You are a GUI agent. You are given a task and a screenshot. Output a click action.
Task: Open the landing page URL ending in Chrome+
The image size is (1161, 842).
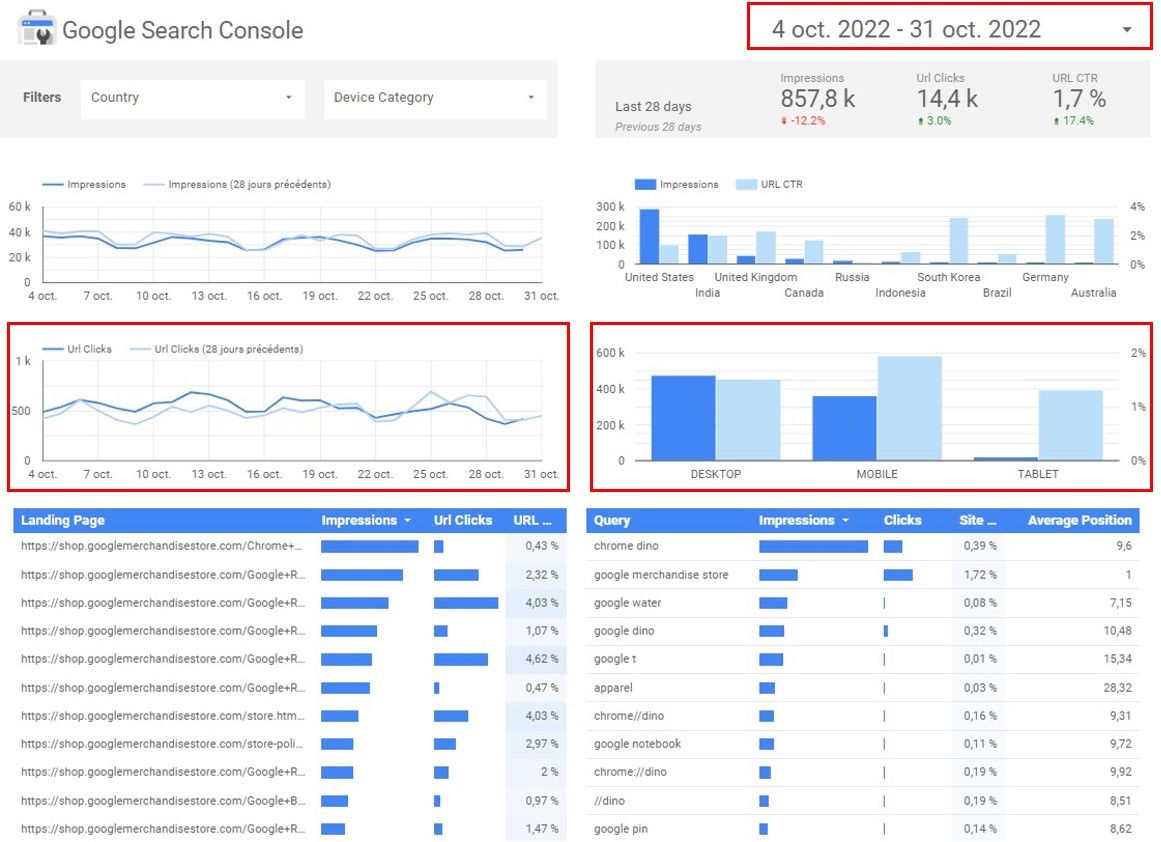point(161,546)
